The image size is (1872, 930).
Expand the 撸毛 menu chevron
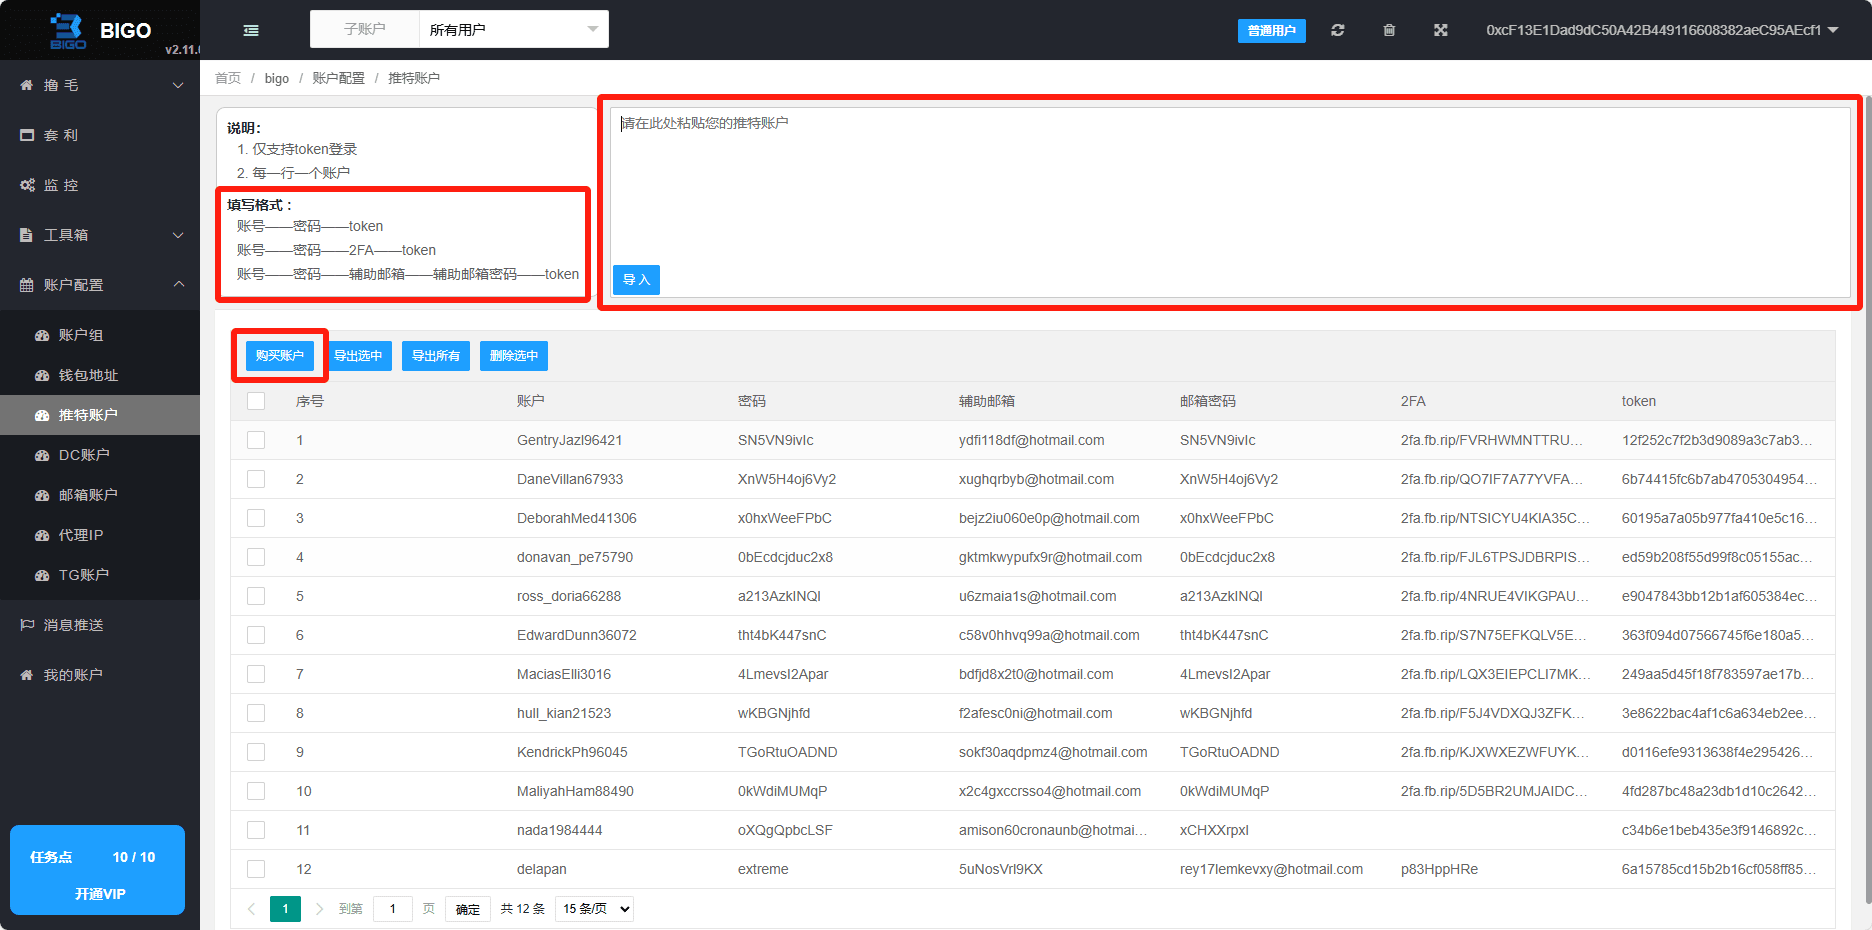[178, 85]
